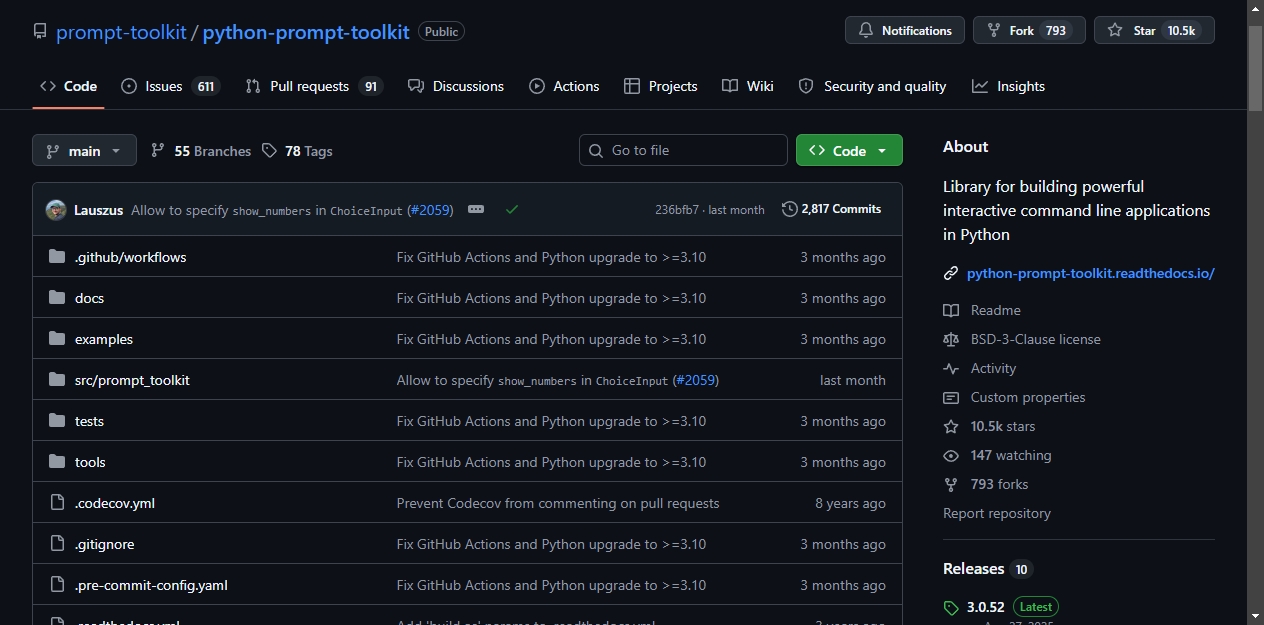Open the prompt-toolkit owner link
1264x625 pixels.
click(x=121, y=32)
